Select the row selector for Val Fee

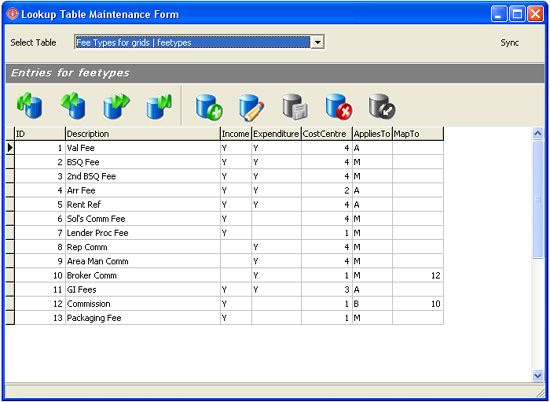(10, 148)
